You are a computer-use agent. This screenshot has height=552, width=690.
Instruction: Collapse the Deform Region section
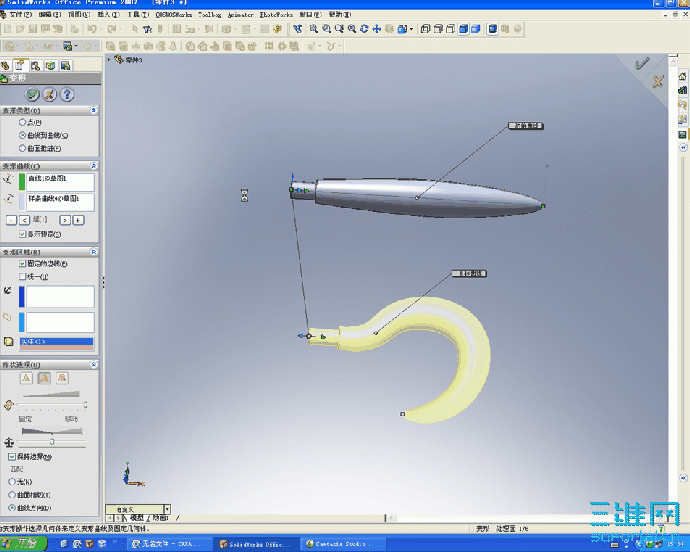(93, 251)
